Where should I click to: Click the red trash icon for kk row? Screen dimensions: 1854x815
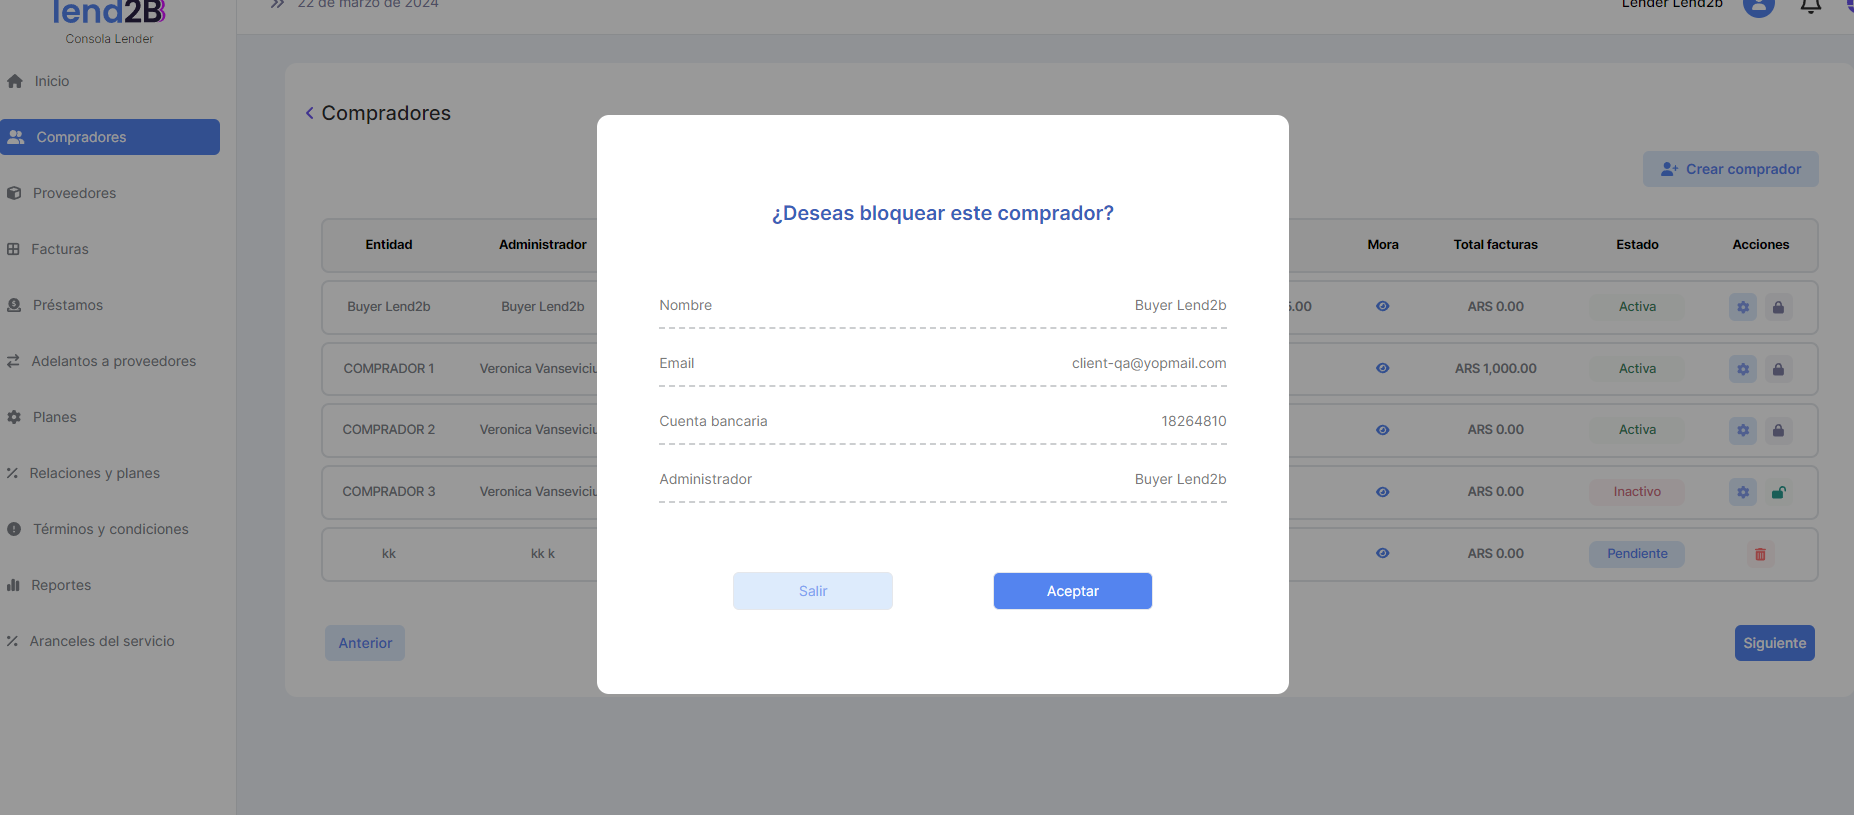coord(1760,554)
